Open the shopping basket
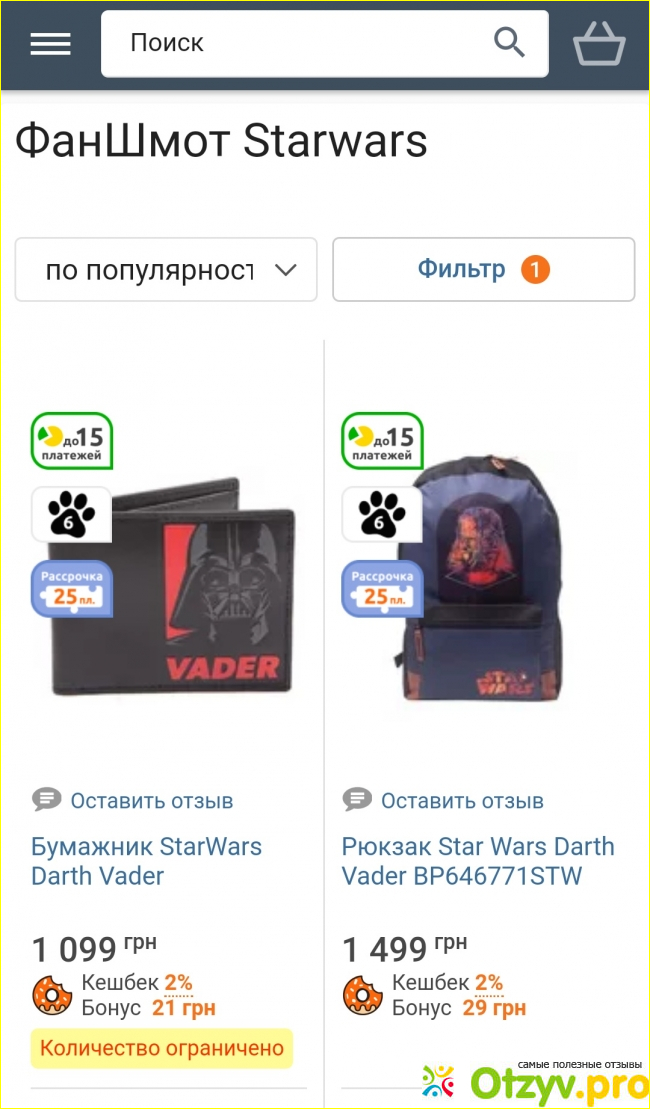Image resolution: width=650 pixels, height=1109 pixels. 599,44
